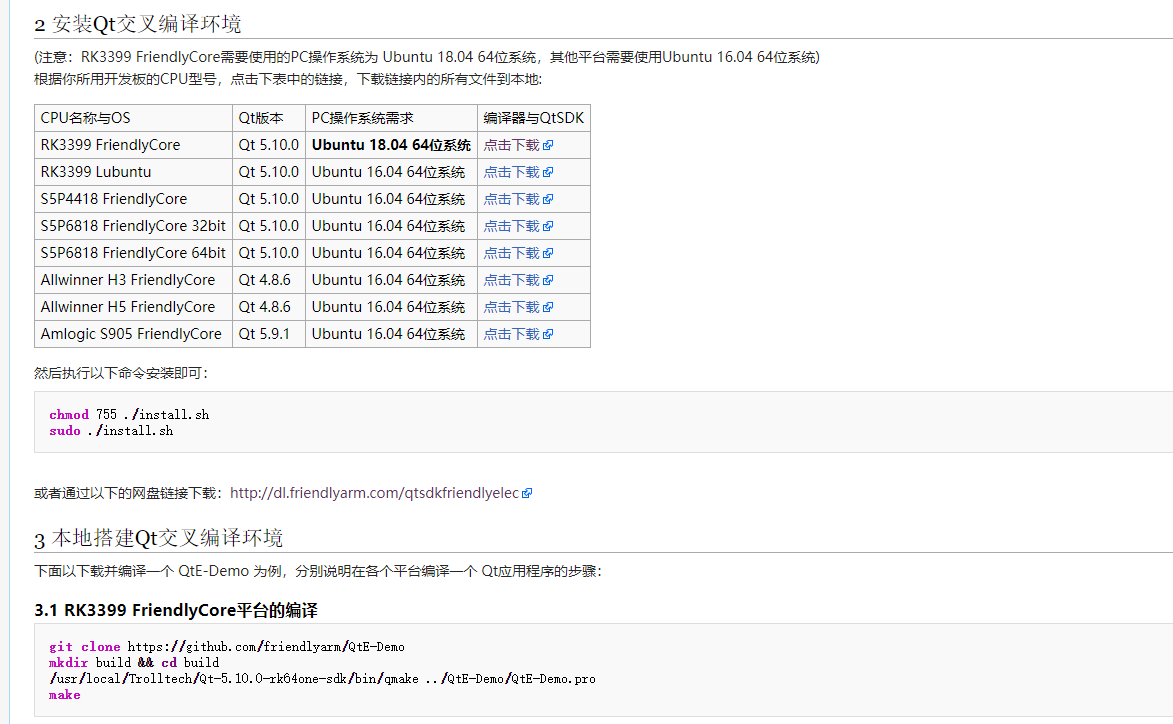Click Qt 4.8.6 in Allwinner H5 row
The width and height of the screenshot is (1173, 724).
coord(269,307)
